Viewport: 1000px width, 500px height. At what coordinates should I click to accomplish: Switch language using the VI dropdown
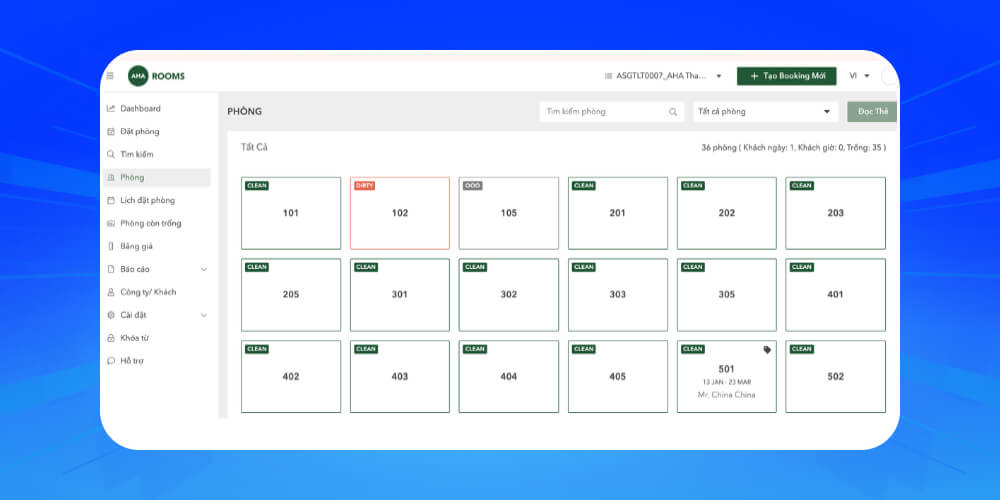(859, 76)
